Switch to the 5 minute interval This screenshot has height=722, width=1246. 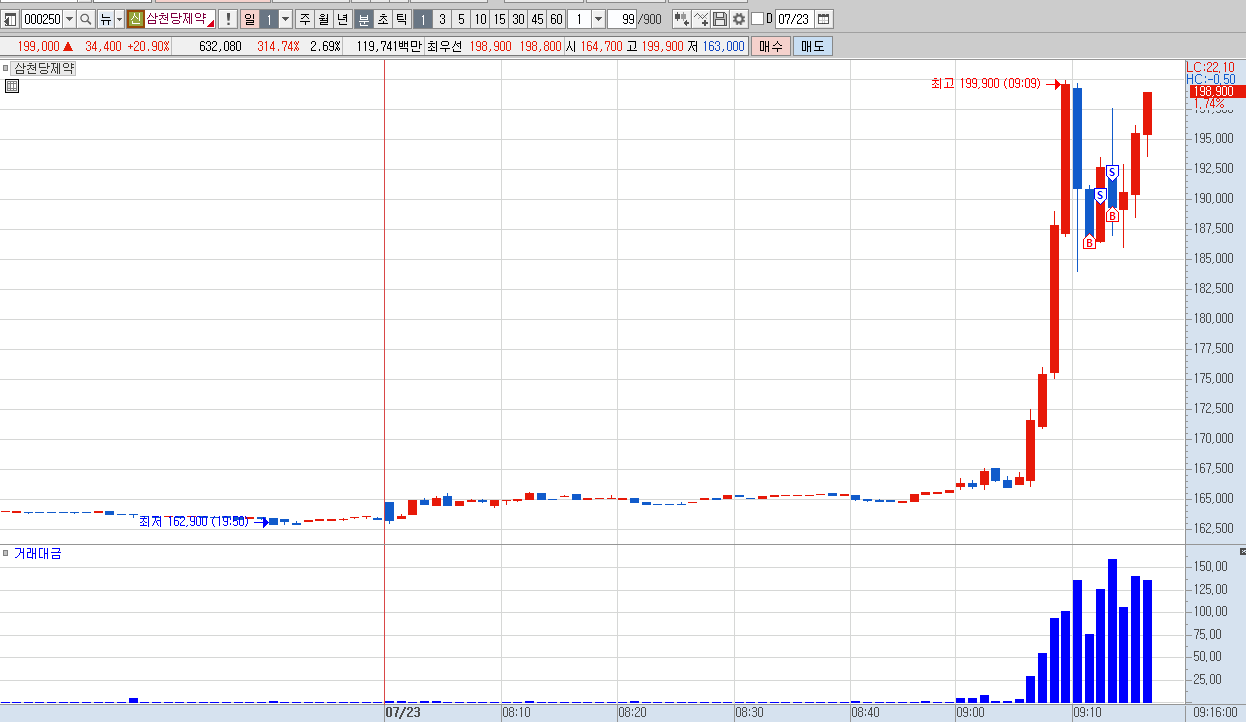(461, 19)
